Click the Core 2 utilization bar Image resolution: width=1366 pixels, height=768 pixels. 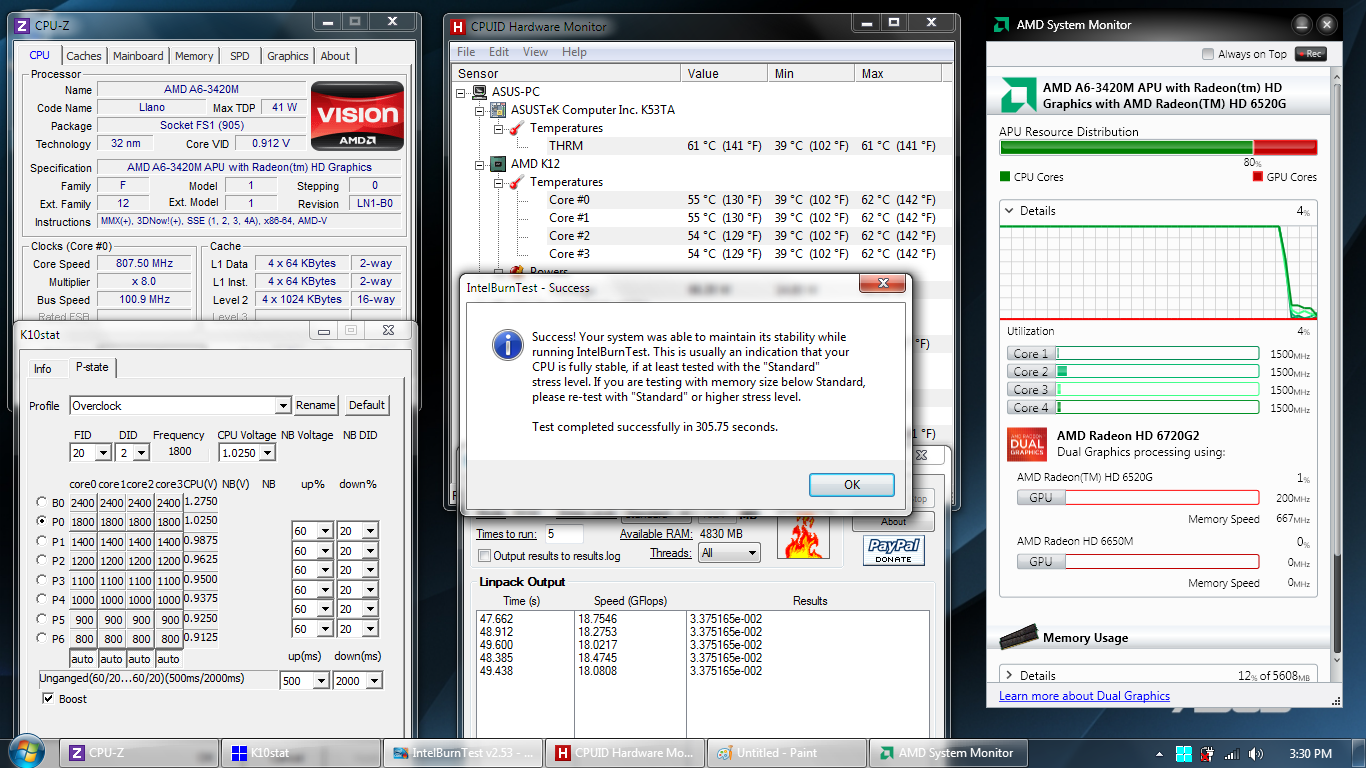click(1157, 371)
